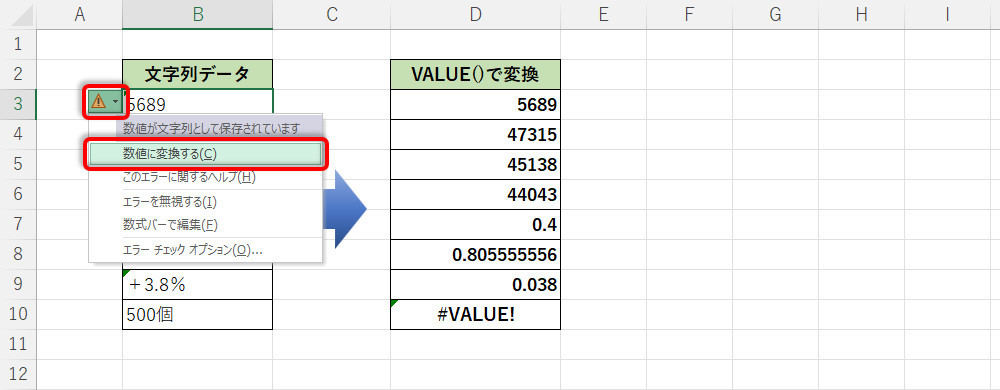Select column G header
This screenshot has width=1000, height=390.
pyautogui.click(x=775, y=15)
